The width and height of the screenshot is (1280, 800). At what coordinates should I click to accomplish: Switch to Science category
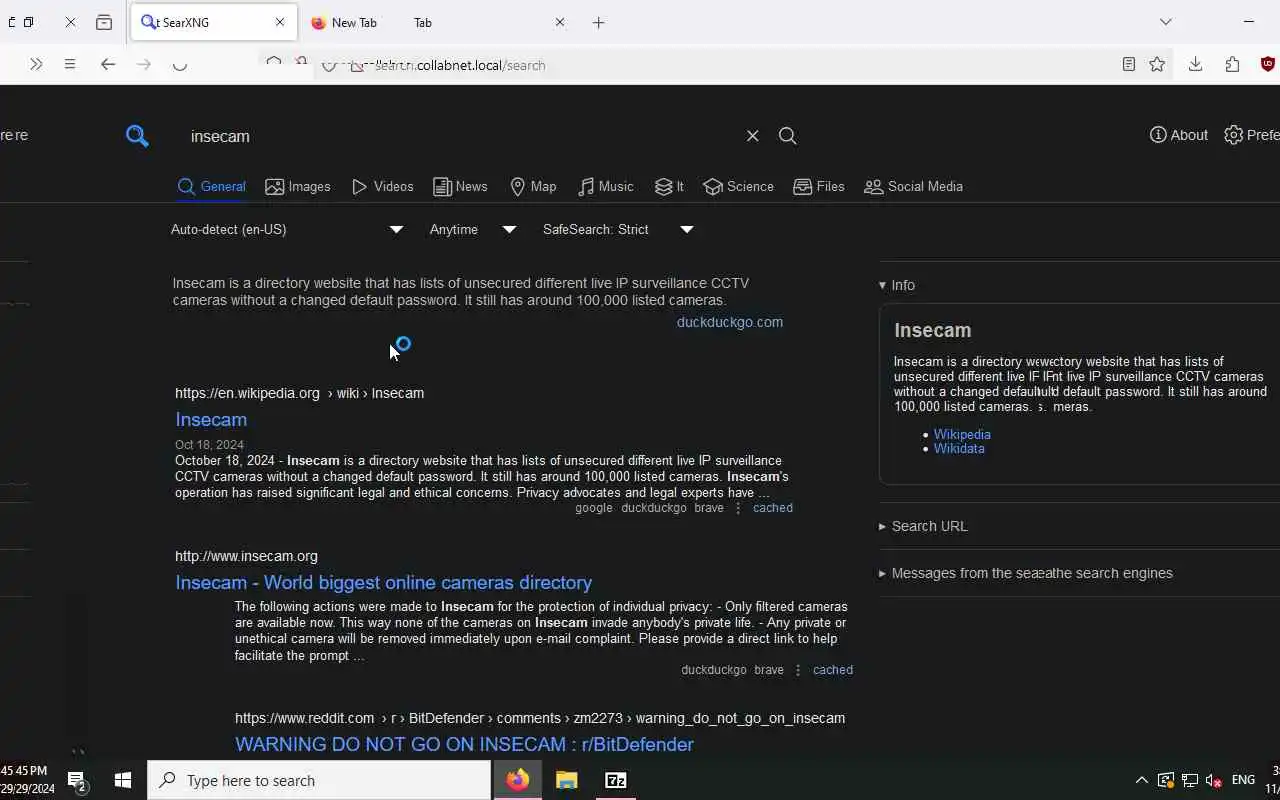(738, 186)
